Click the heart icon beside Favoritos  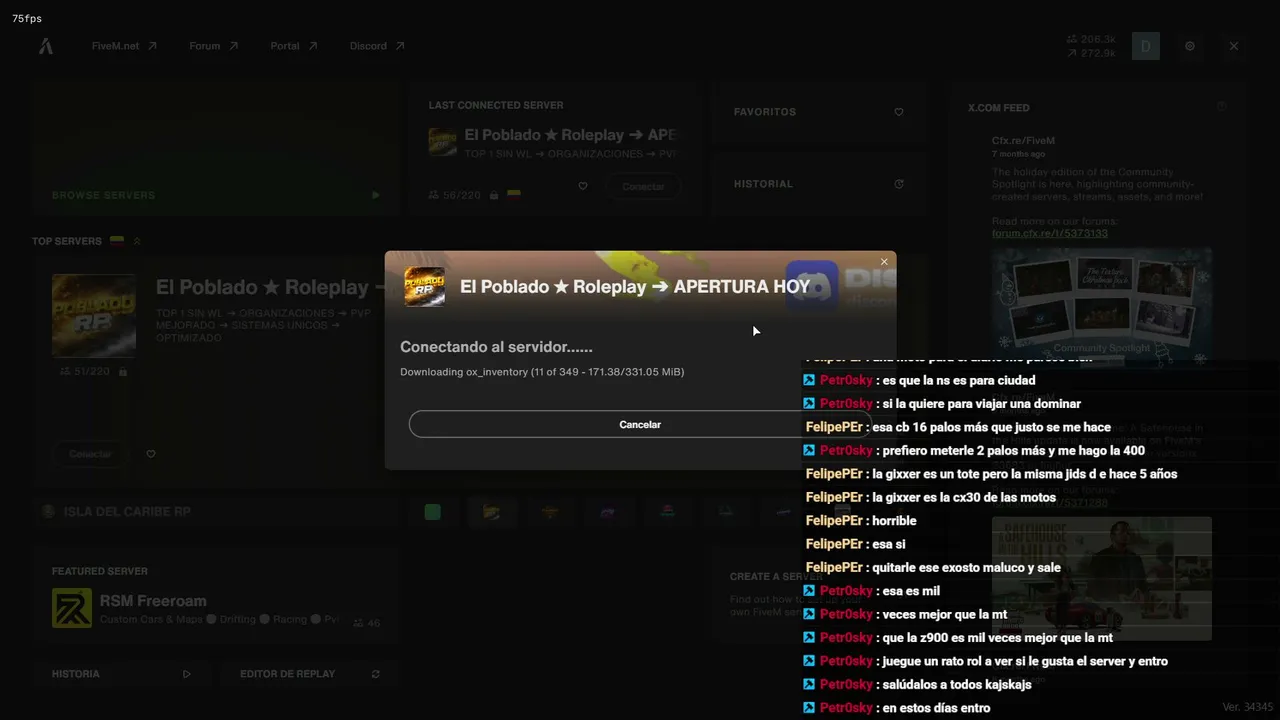coord(899,112)
